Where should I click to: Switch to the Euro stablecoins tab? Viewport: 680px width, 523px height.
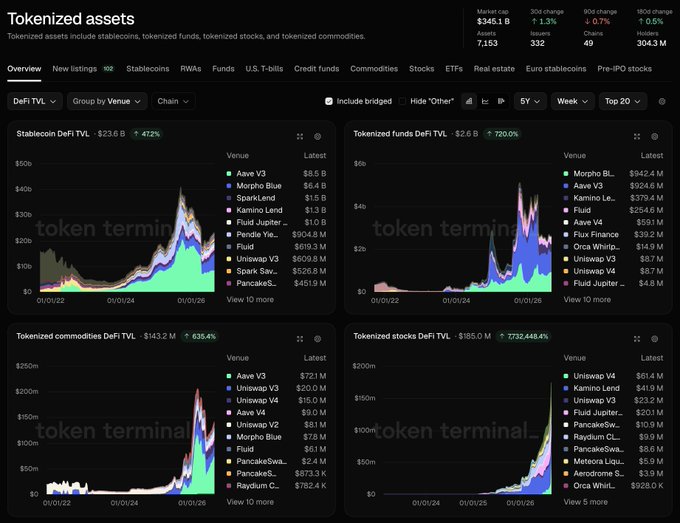[x=556, y=69]
